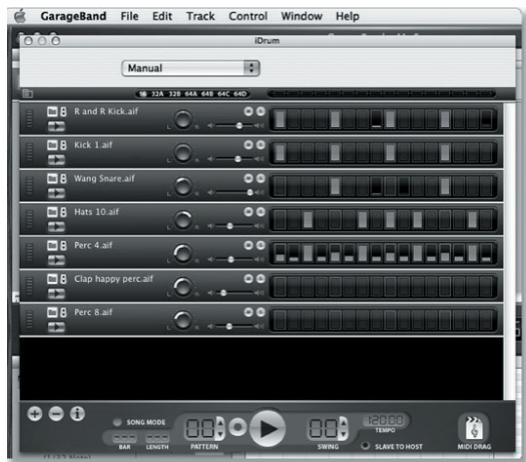Open the Edit menu

[x=162, y=16]
